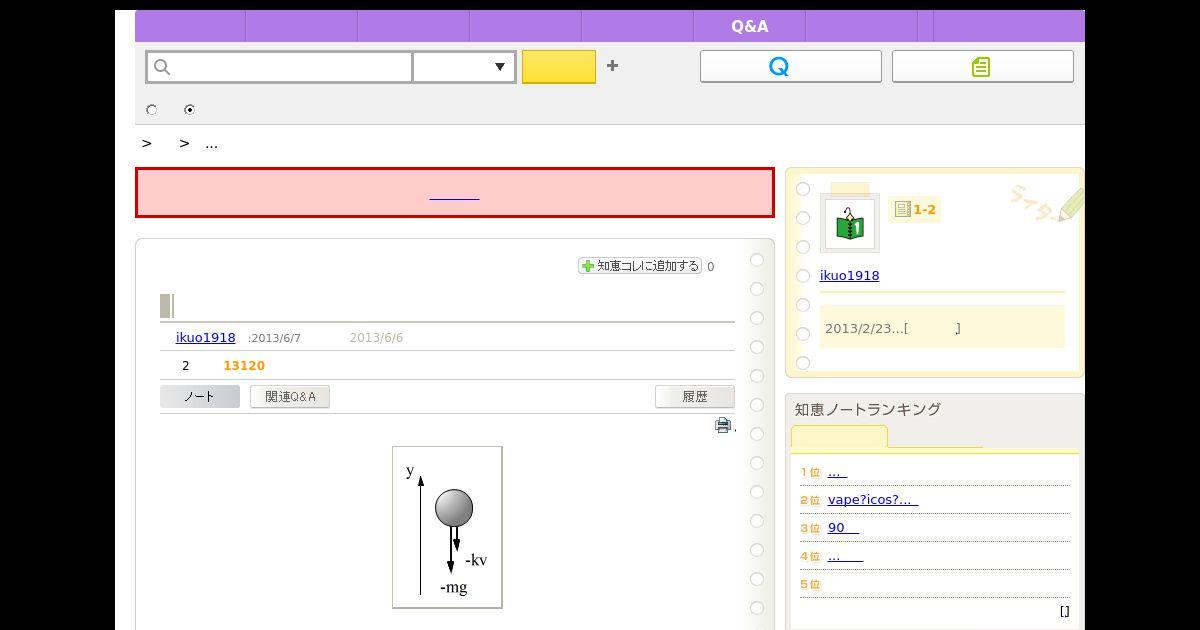Open the vape?icos?... ranking link
The image size is (1200, 630).
tap(873, 500)
